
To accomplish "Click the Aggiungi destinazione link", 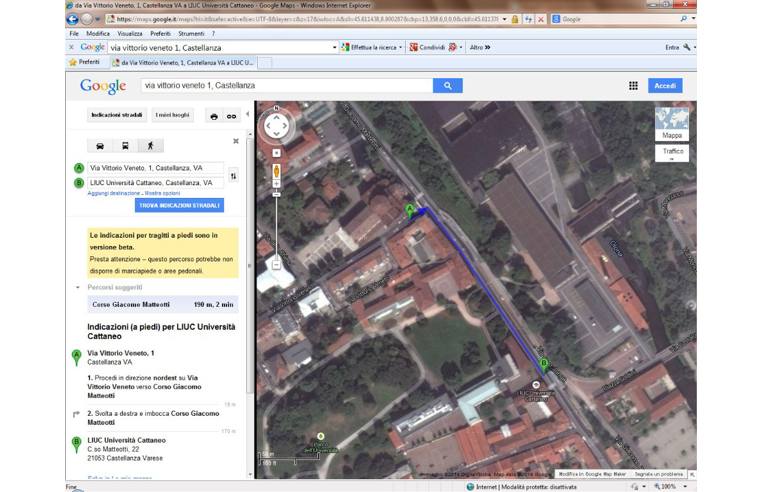I will 111,193.
